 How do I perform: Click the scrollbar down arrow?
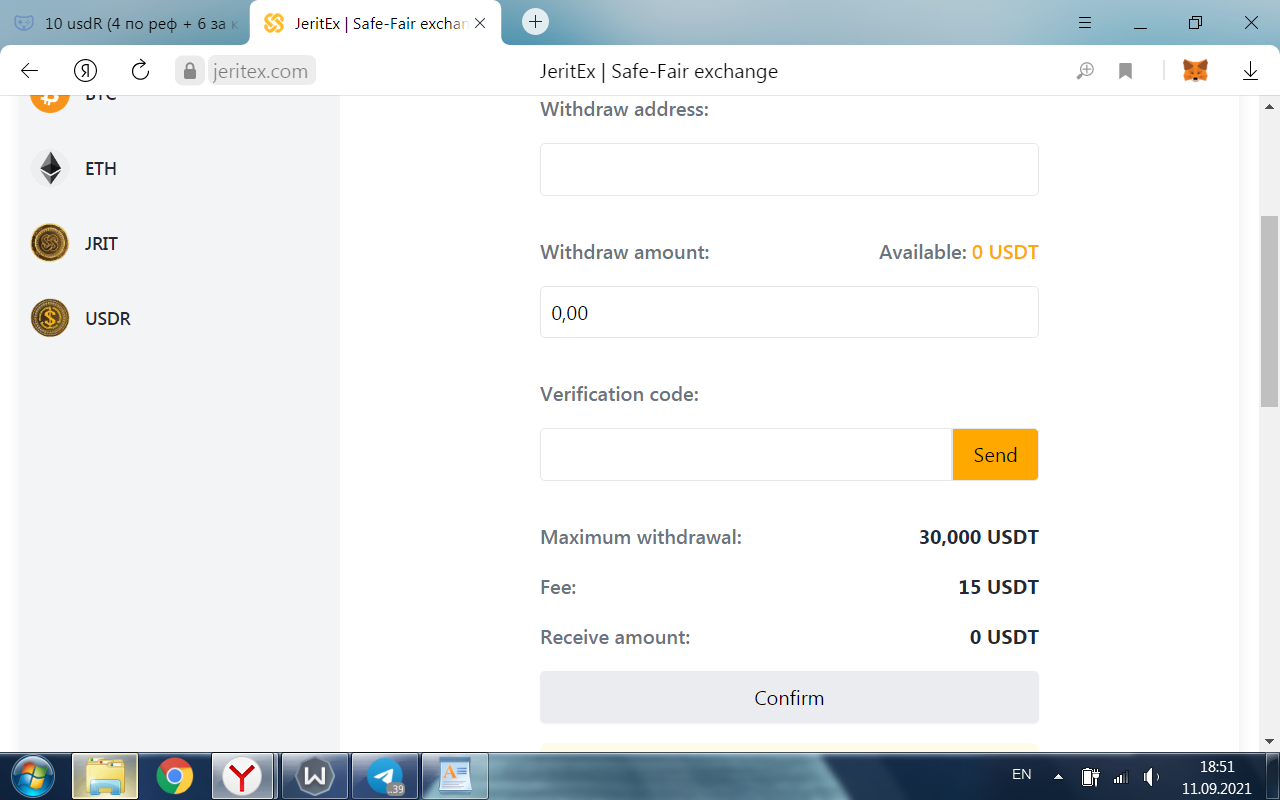(x=1269, y=741)
